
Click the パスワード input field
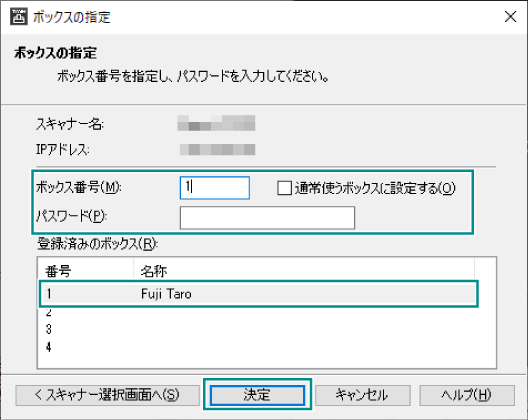pyautogui.click(x=267, y=218)
